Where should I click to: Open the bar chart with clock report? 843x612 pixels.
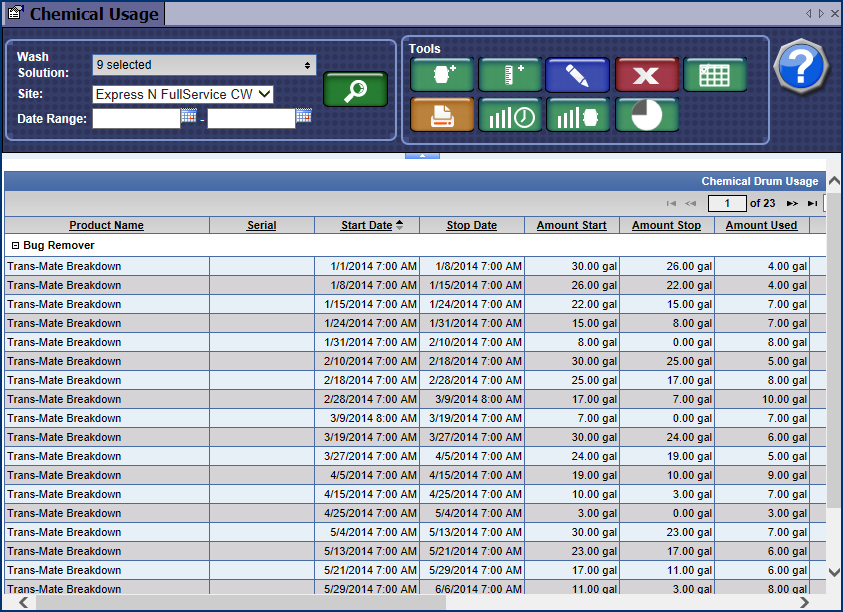click(x=509, y=115)
